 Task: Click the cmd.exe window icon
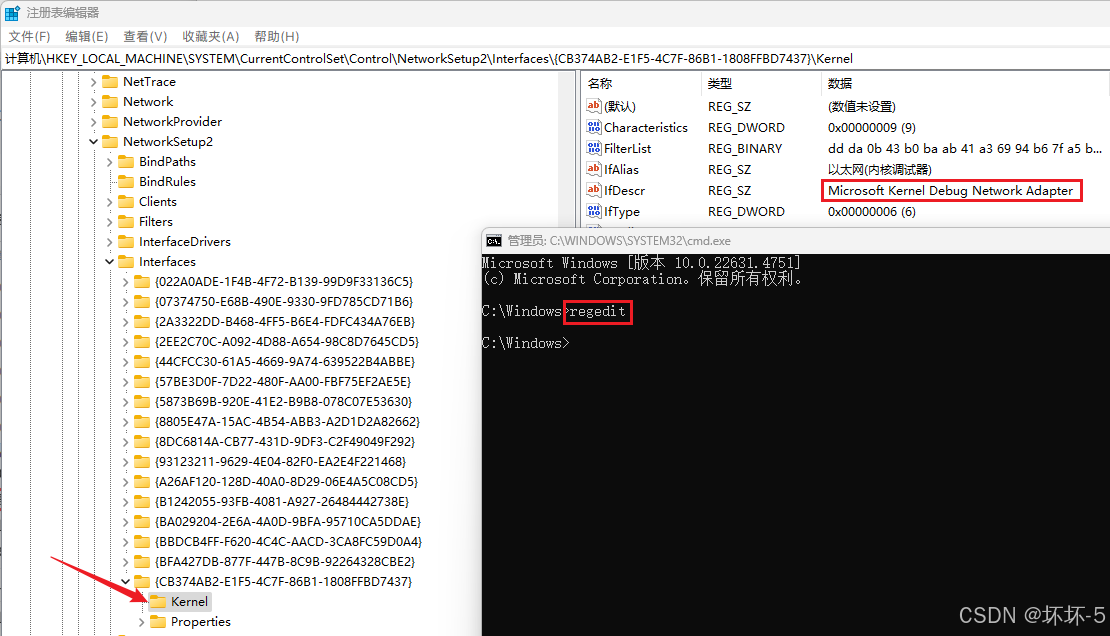[x=494, y=241]
